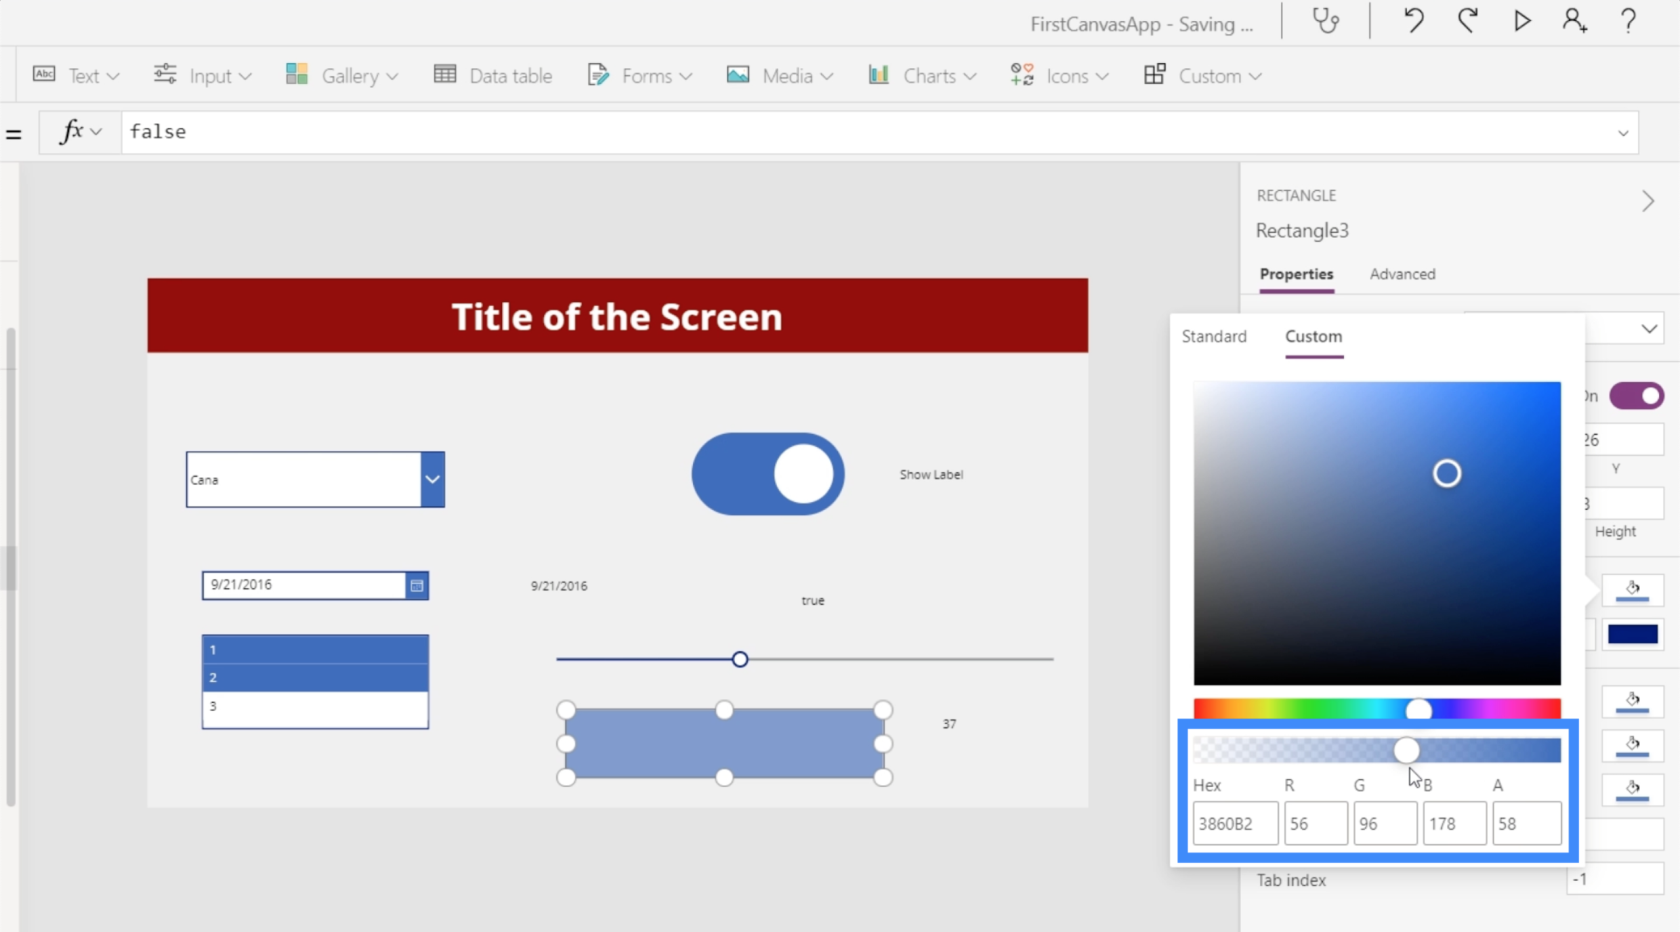Select list item 3
The image size is (1680, 932).
[315, 706]
